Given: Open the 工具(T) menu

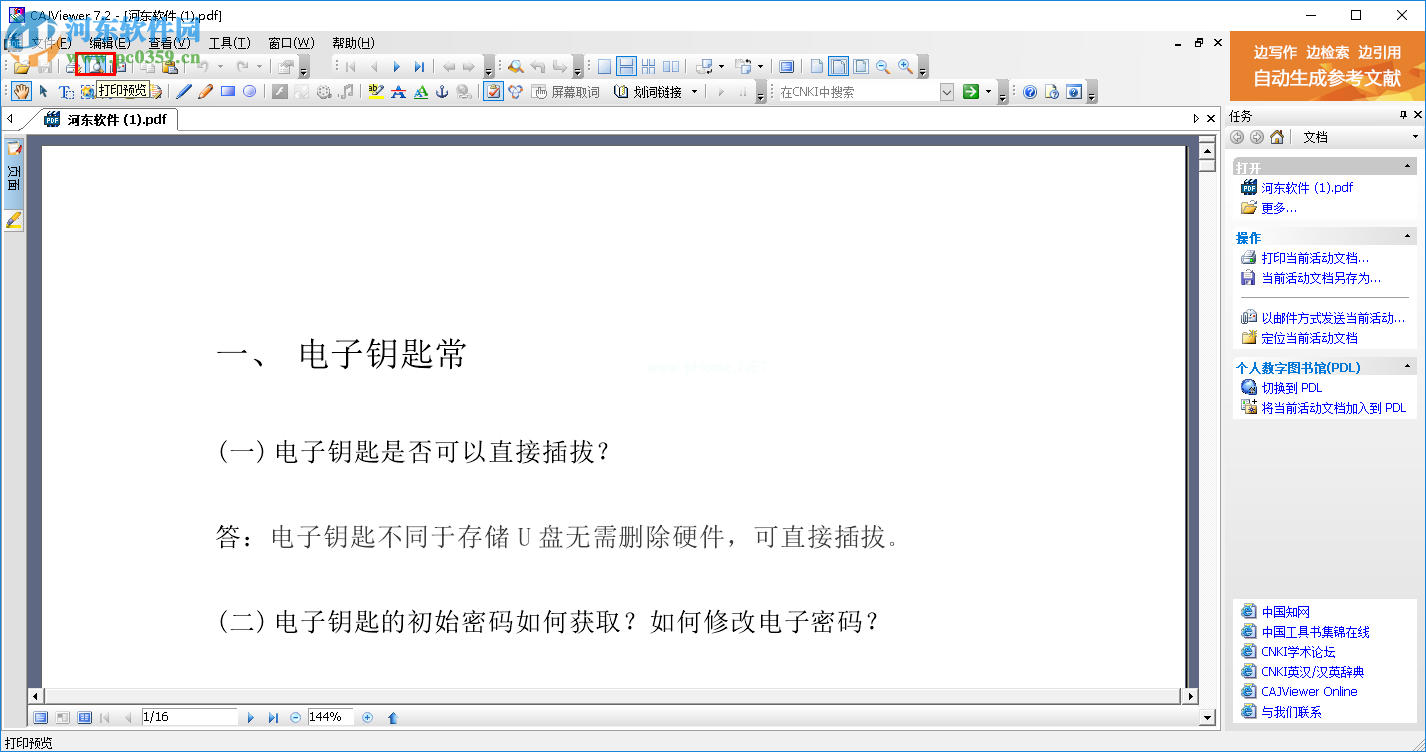Looking at the screenshot, I should (x=229, y=43).
